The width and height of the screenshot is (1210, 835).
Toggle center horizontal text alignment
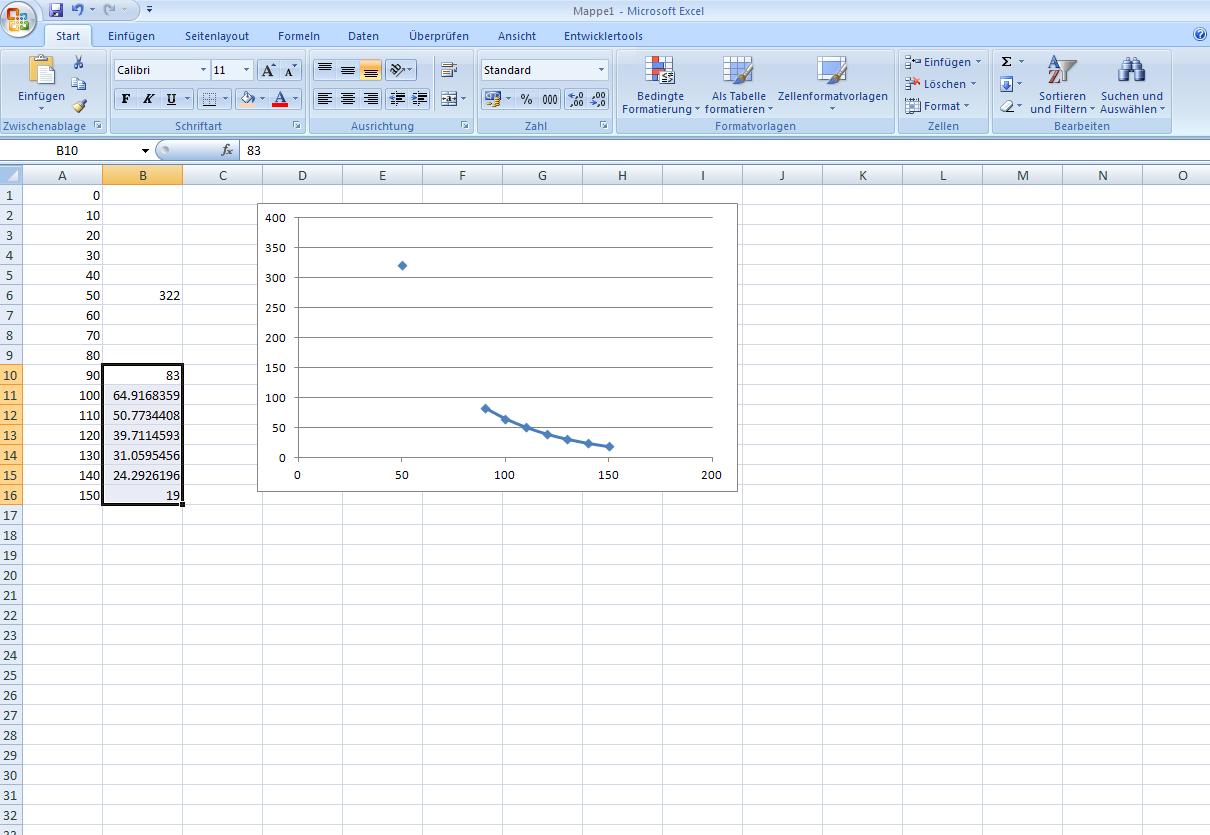[348, 99]
